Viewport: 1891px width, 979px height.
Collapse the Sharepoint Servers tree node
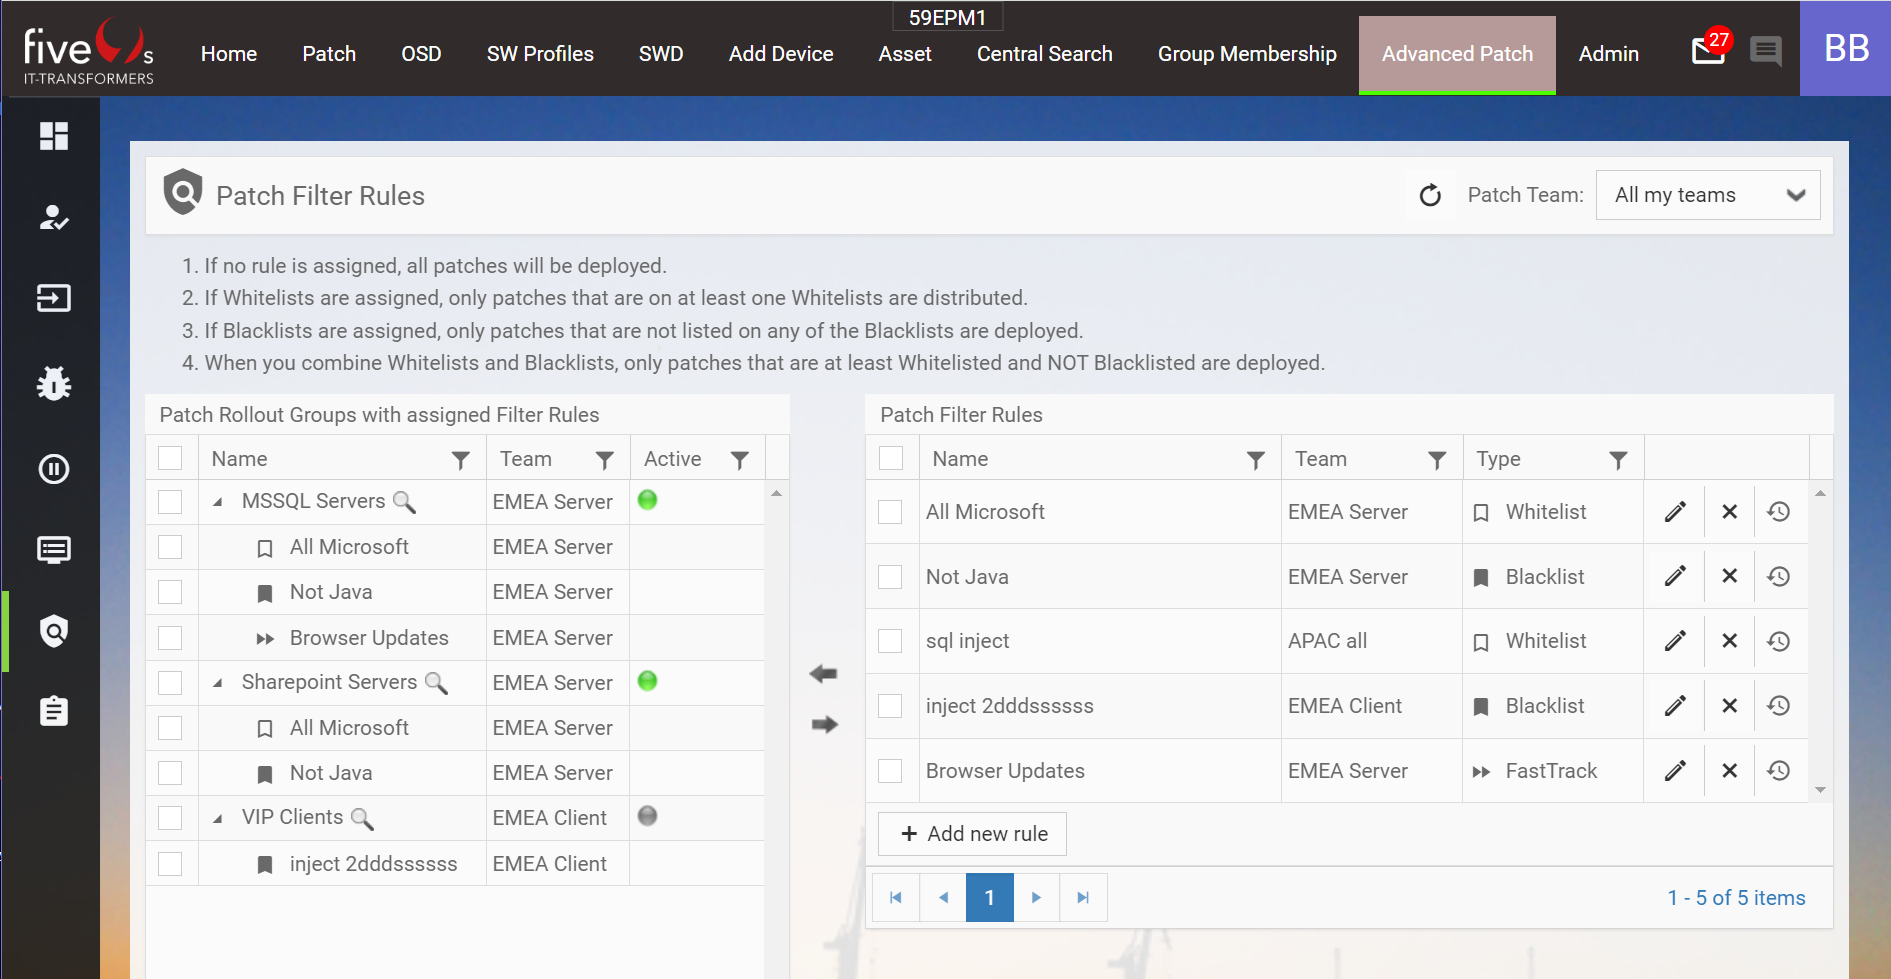[x=218, y=683]
